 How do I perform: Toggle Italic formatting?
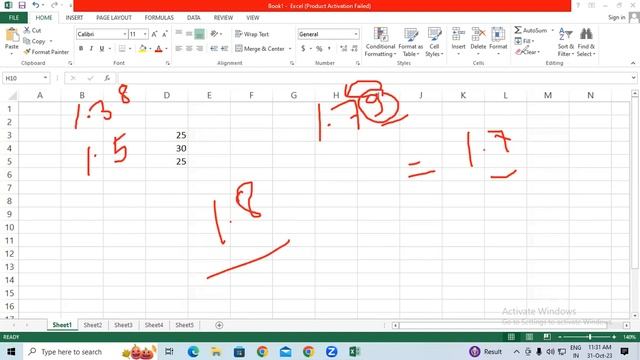[x=91, y=49]
